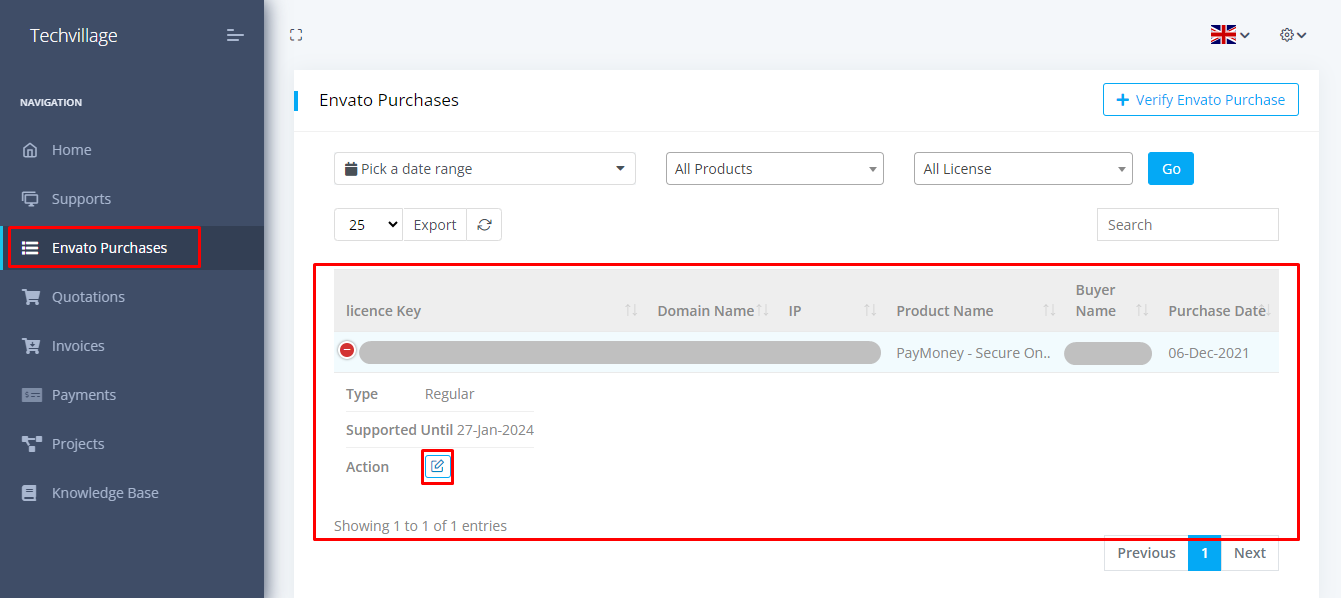Viewport: 1341px width, 598px height.
Task: Click the Home icon in sidebar
Action: click(31, 150)
